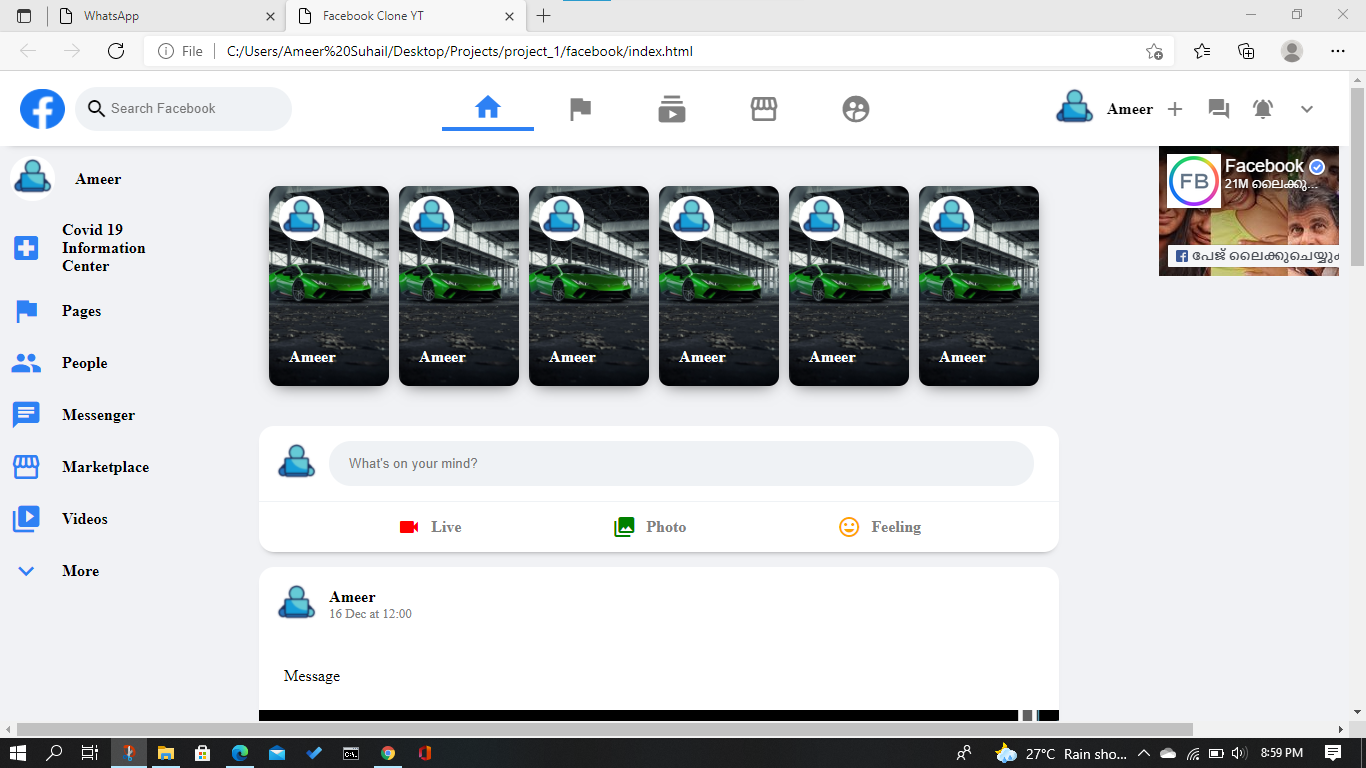Switch to the WhatsApp browser tab
The height and width of the screenshot is (768, 1366).
166,16
